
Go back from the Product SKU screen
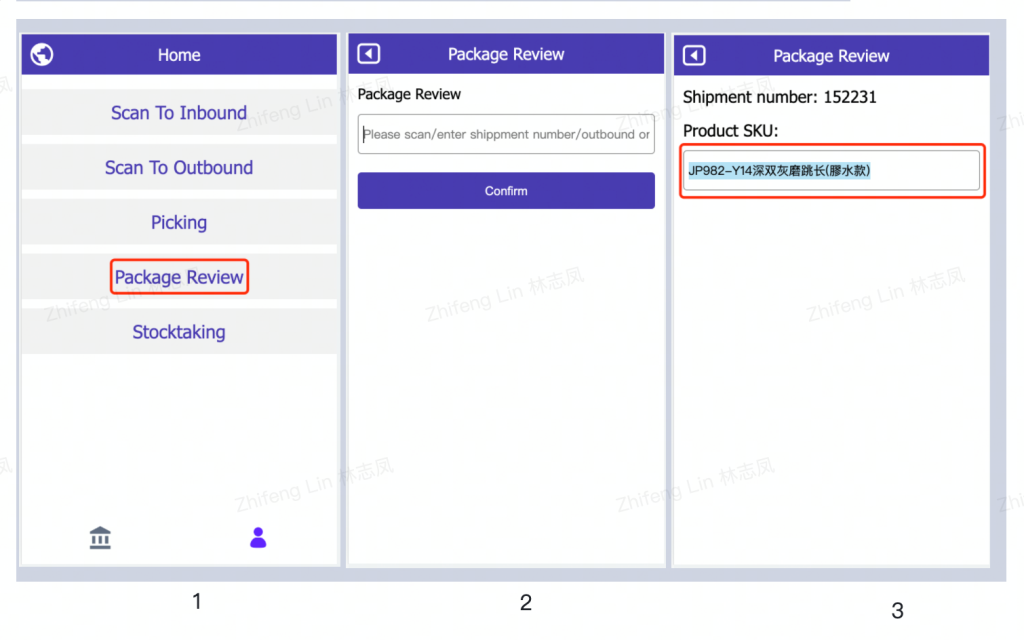(x=694, y=56)
